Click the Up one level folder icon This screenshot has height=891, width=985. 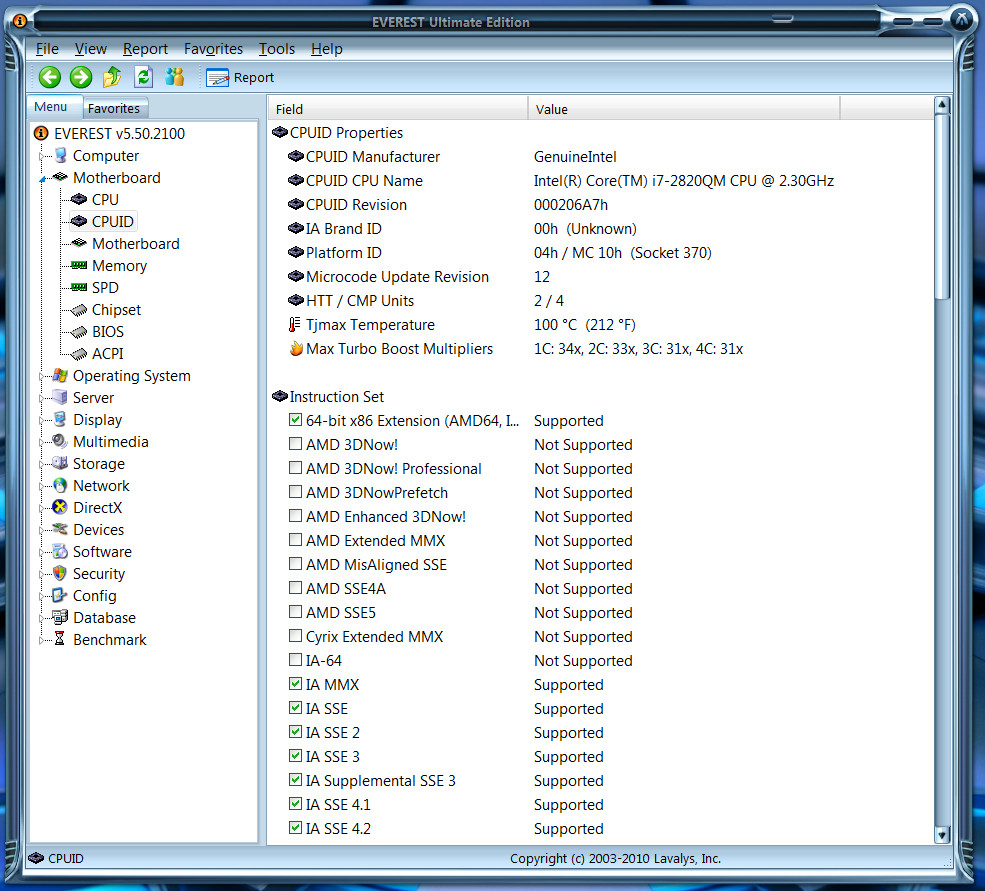point(112,77)
